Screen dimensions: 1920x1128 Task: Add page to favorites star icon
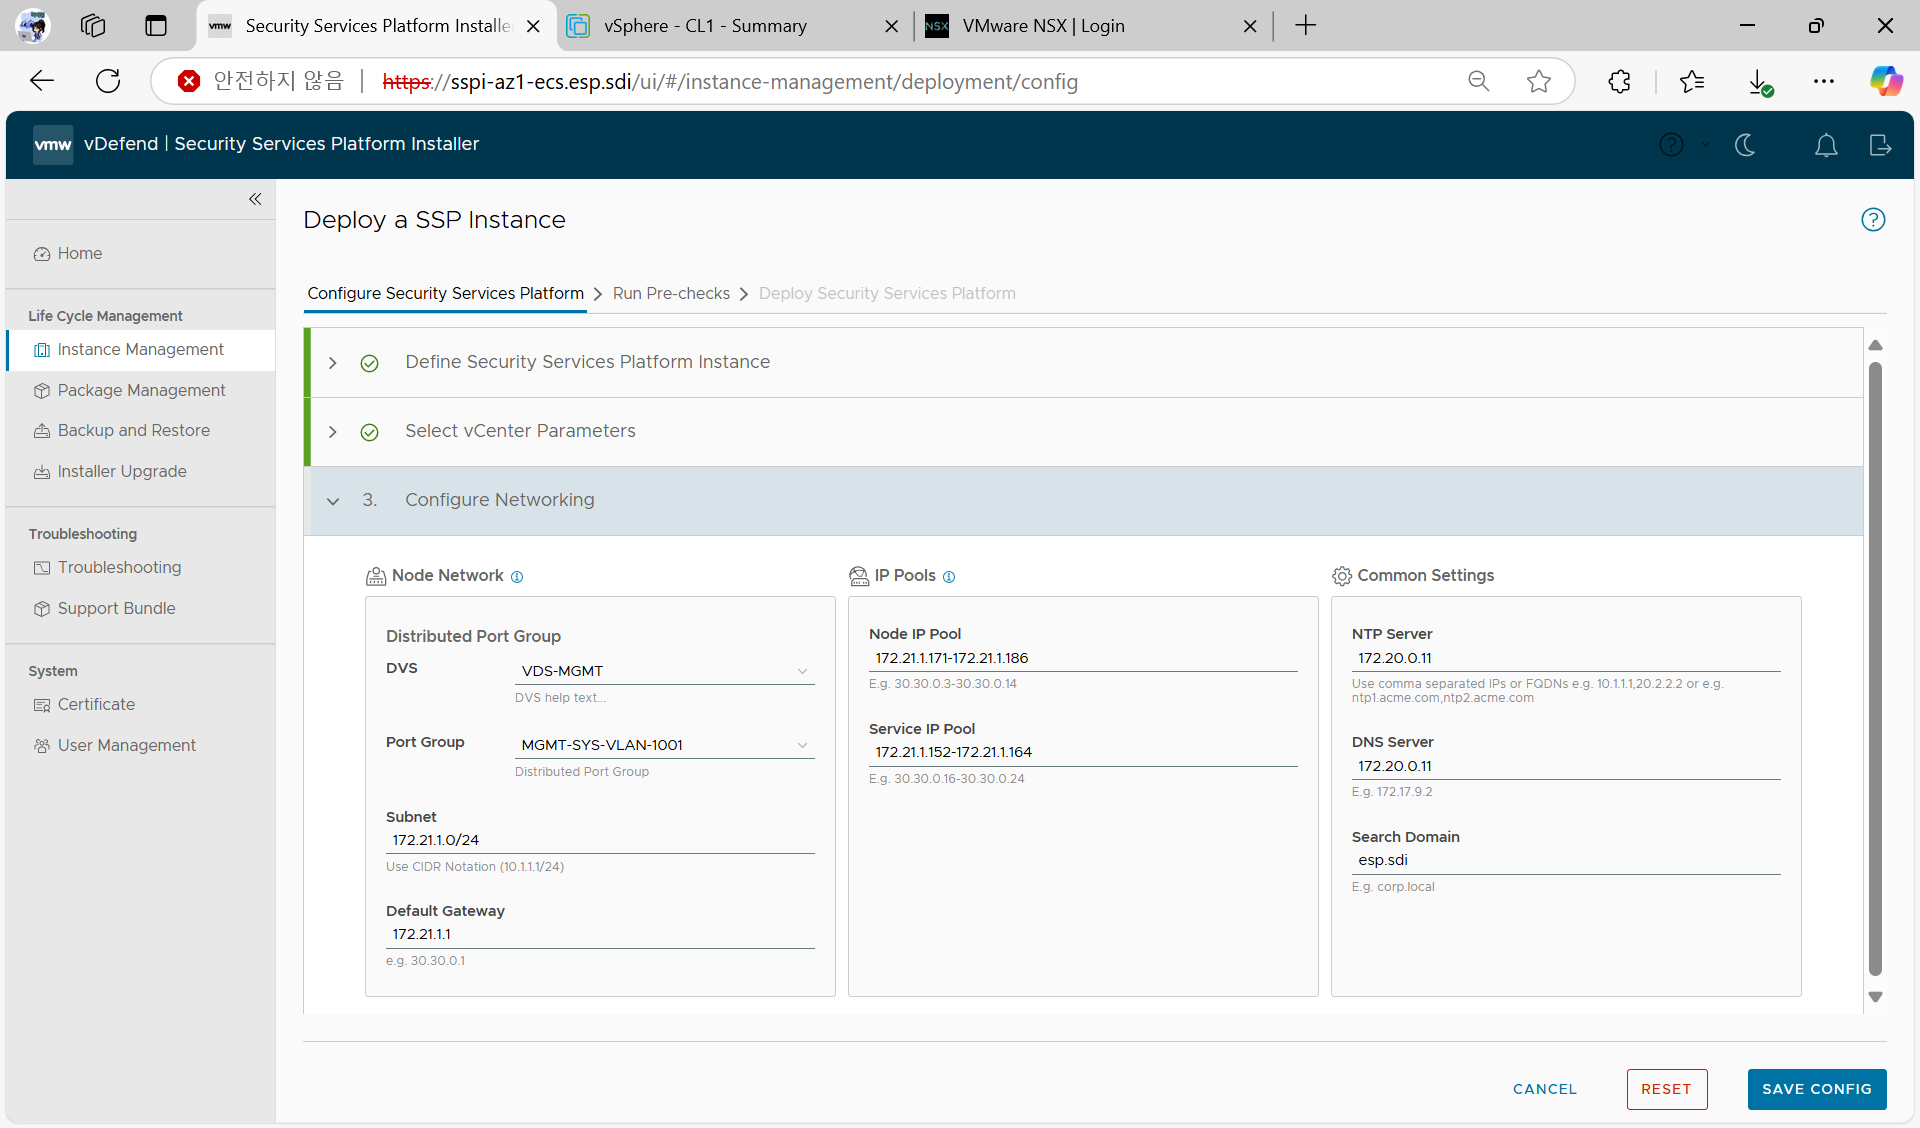pyautogui.click(x=1539, y=81)
